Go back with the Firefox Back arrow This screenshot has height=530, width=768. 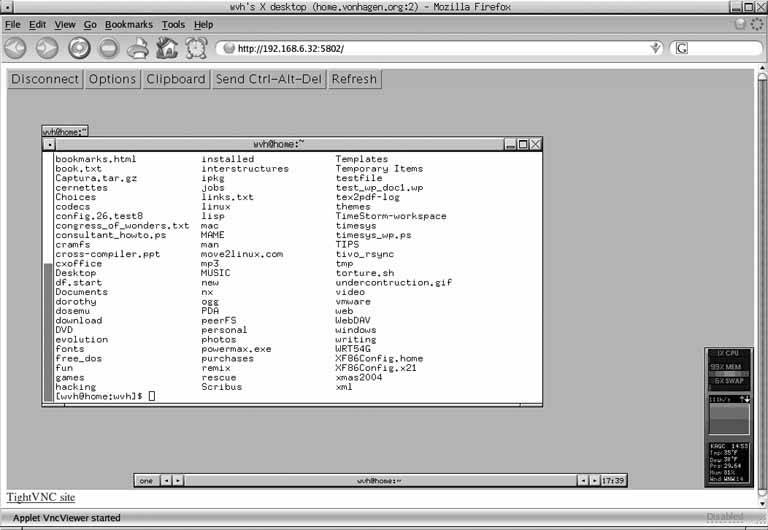[x=15, y=47]
